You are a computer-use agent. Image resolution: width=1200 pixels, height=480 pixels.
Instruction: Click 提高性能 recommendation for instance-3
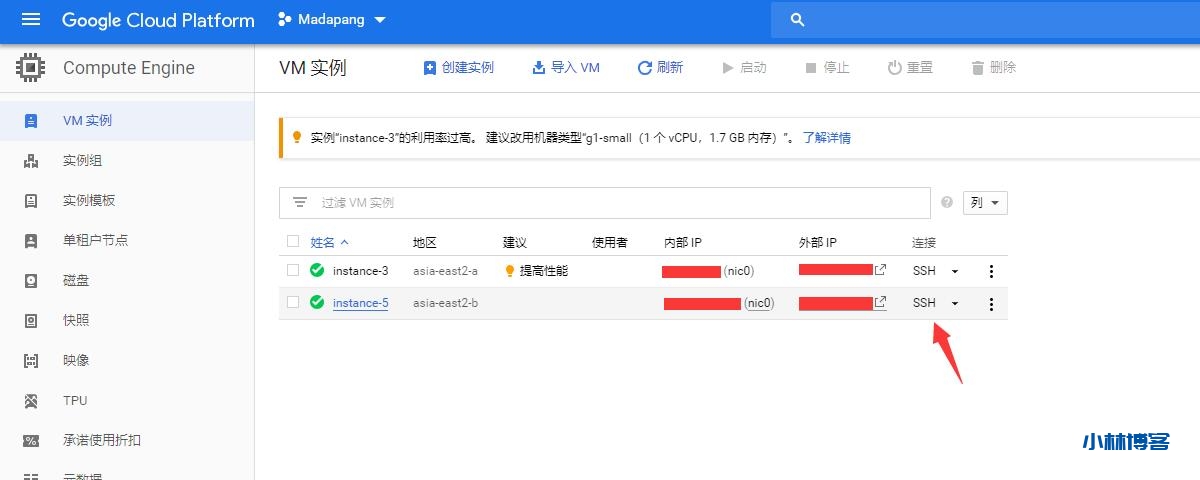click(544, 271)
